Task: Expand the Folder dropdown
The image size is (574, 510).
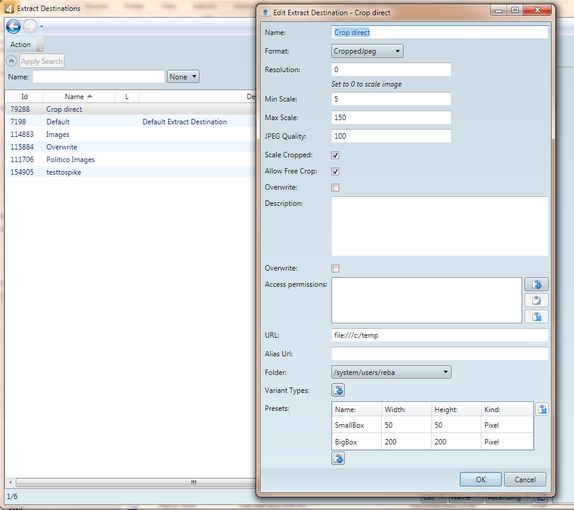Action: (x=391, y=372)
